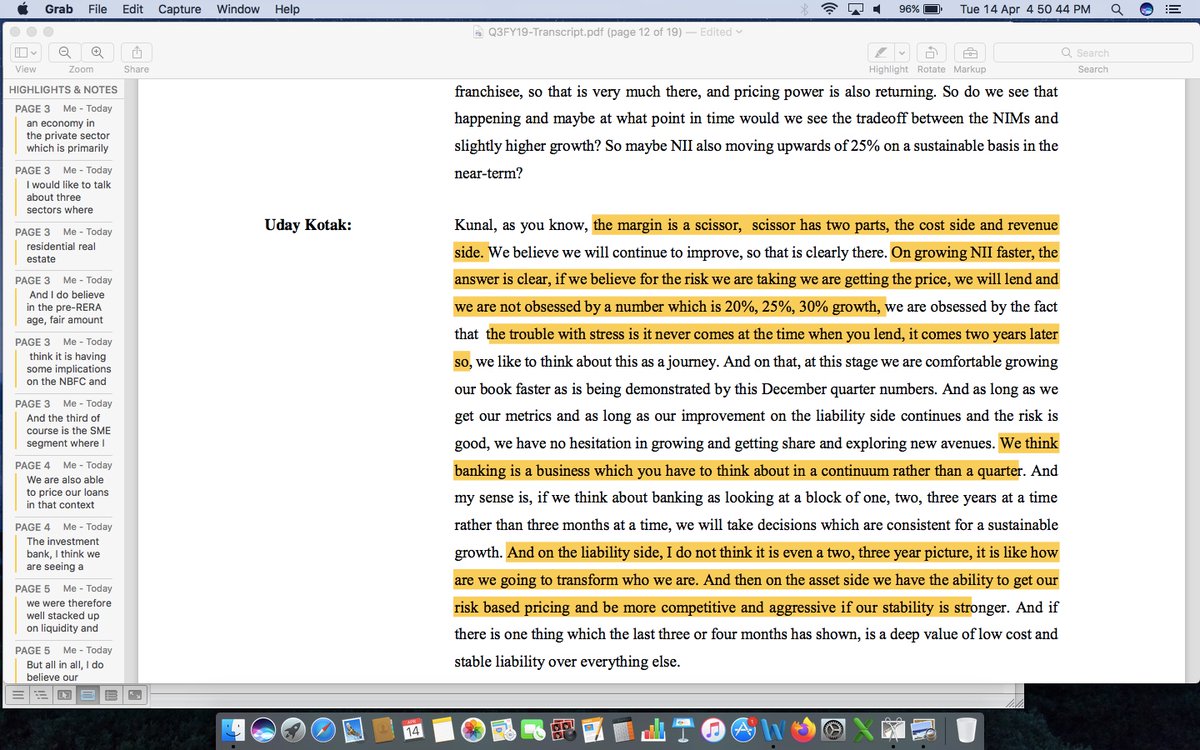
Task: Open Safari compass in the Dock
Action: pyautogui.click(x=323, y=730)
